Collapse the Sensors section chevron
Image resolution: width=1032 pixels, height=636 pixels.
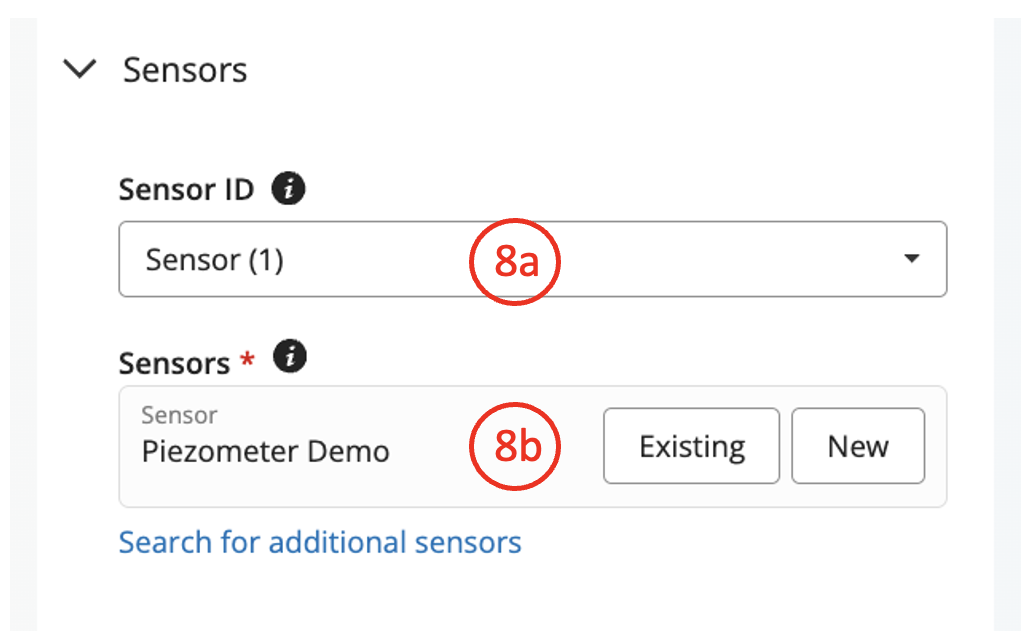coord(80,70)
